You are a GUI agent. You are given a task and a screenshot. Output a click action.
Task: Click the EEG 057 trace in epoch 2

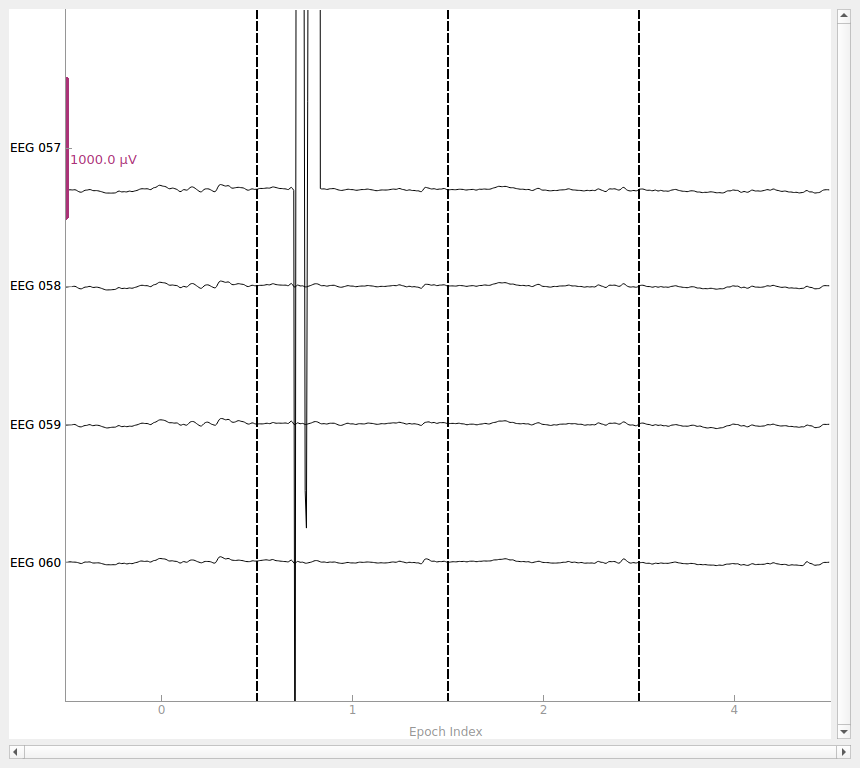[543, 189]
